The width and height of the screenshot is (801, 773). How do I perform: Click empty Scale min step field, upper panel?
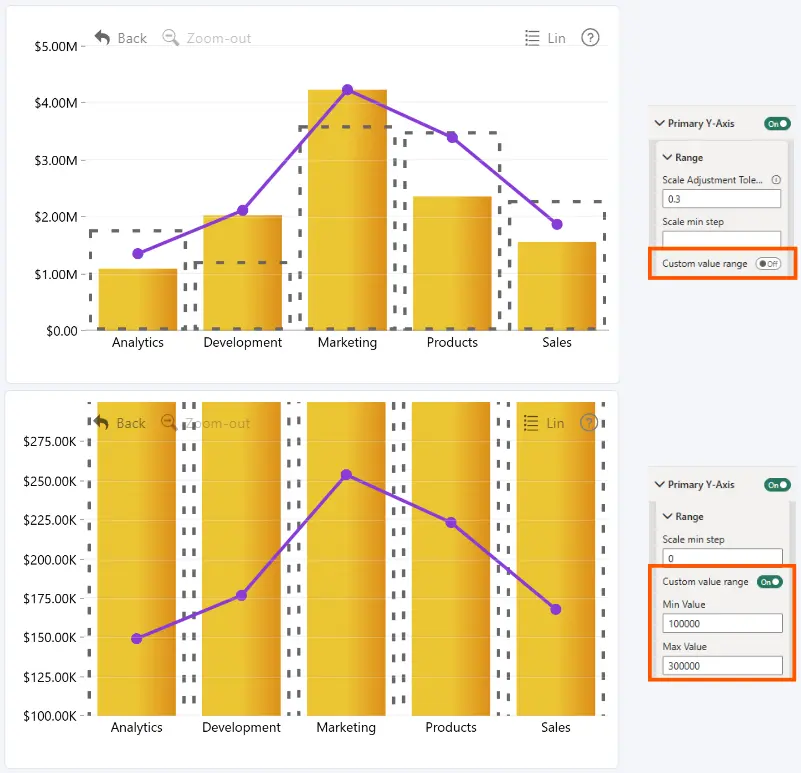click(x=721, y=239)
